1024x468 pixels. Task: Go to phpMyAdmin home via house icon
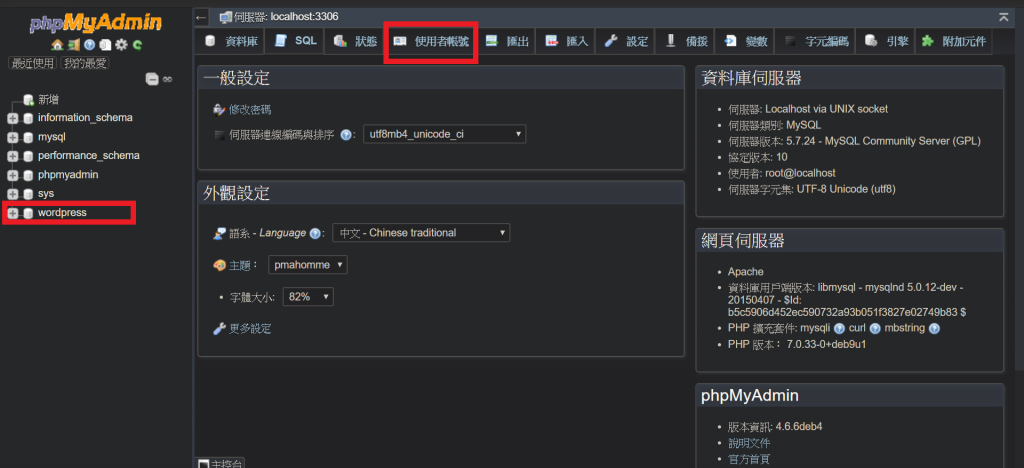point(57,45)
